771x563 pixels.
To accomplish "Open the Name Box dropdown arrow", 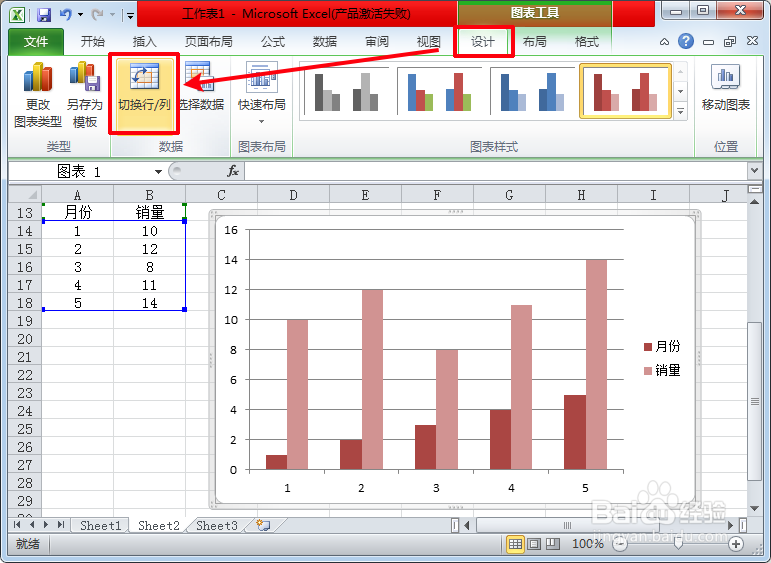I will [158, 172].
